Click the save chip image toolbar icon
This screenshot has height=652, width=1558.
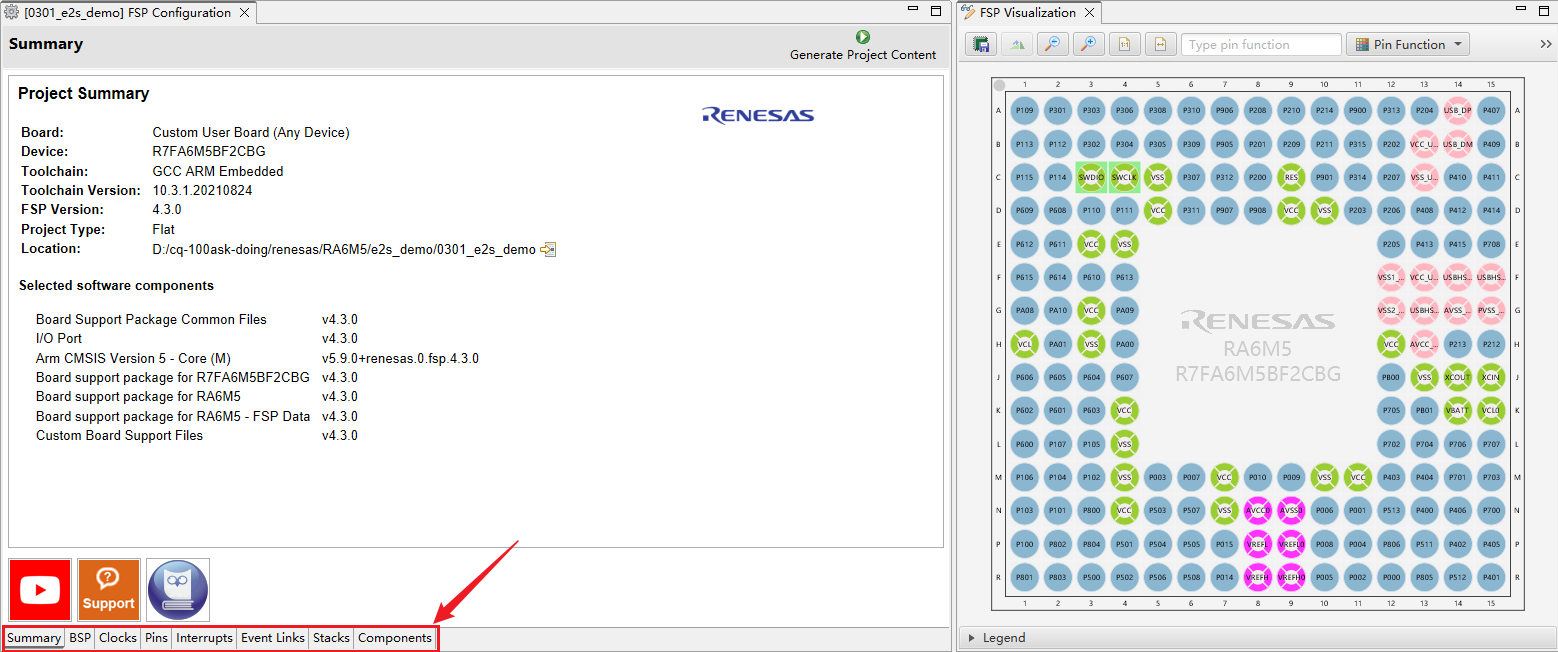[x=981, y=44]
